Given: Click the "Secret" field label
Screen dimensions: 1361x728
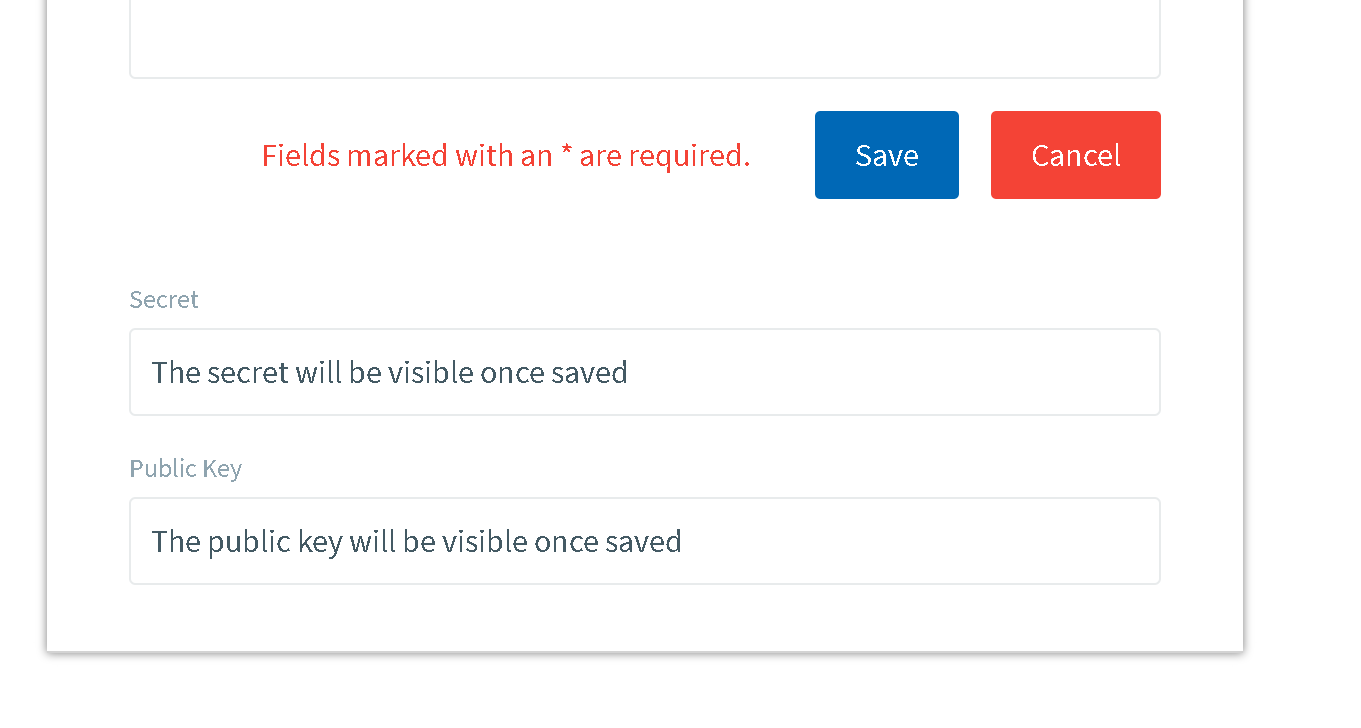Looking at the screenshot, I should click(164, 299).
